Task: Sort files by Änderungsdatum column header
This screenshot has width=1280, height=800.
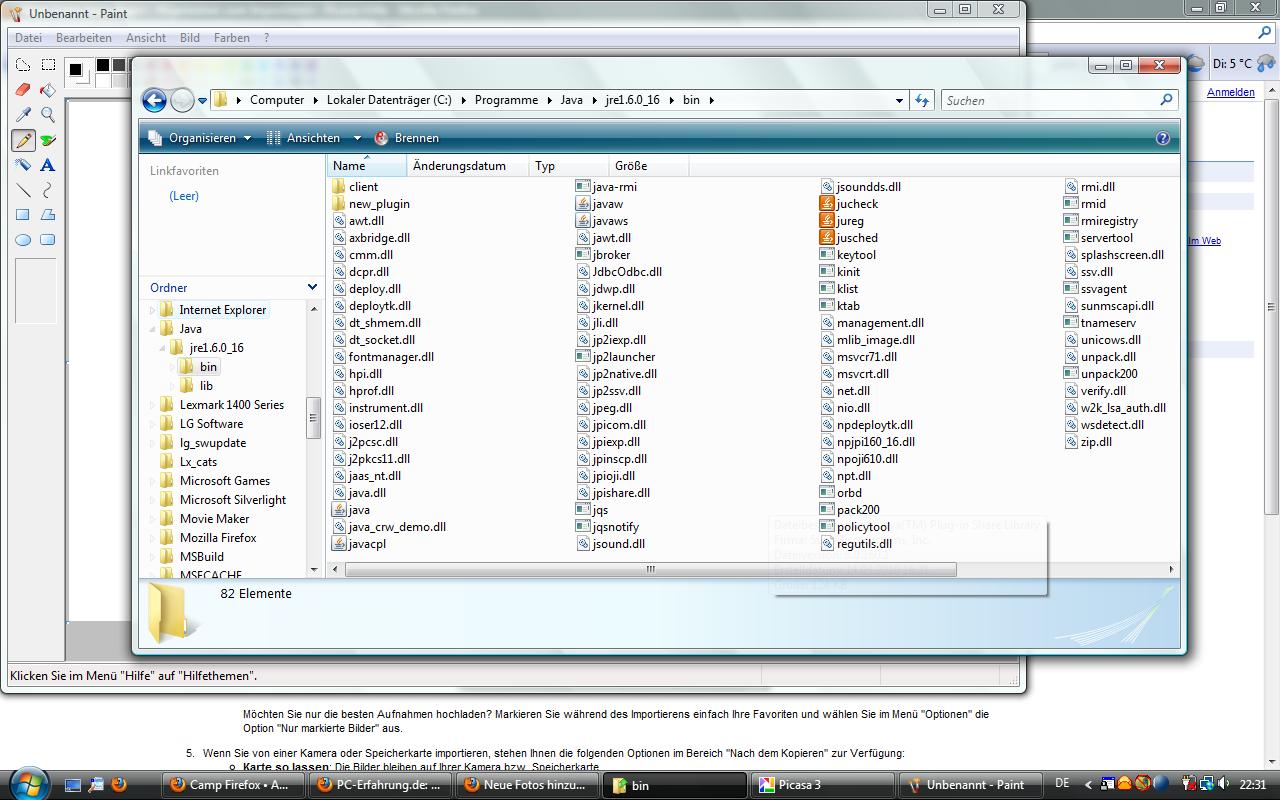Action: pos(459,166)
